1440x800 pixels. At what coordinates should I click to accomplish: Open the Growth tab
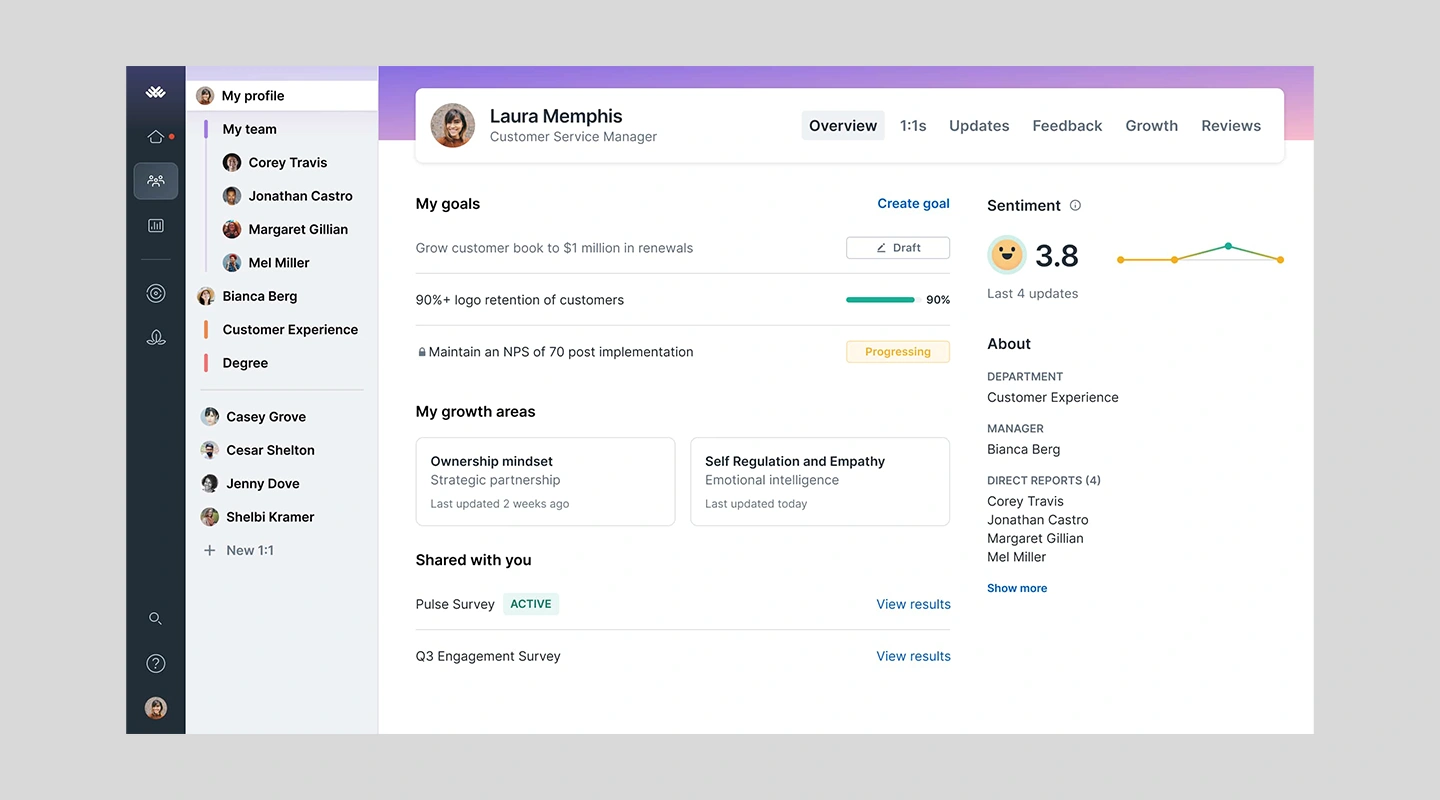click(1151, 125)
